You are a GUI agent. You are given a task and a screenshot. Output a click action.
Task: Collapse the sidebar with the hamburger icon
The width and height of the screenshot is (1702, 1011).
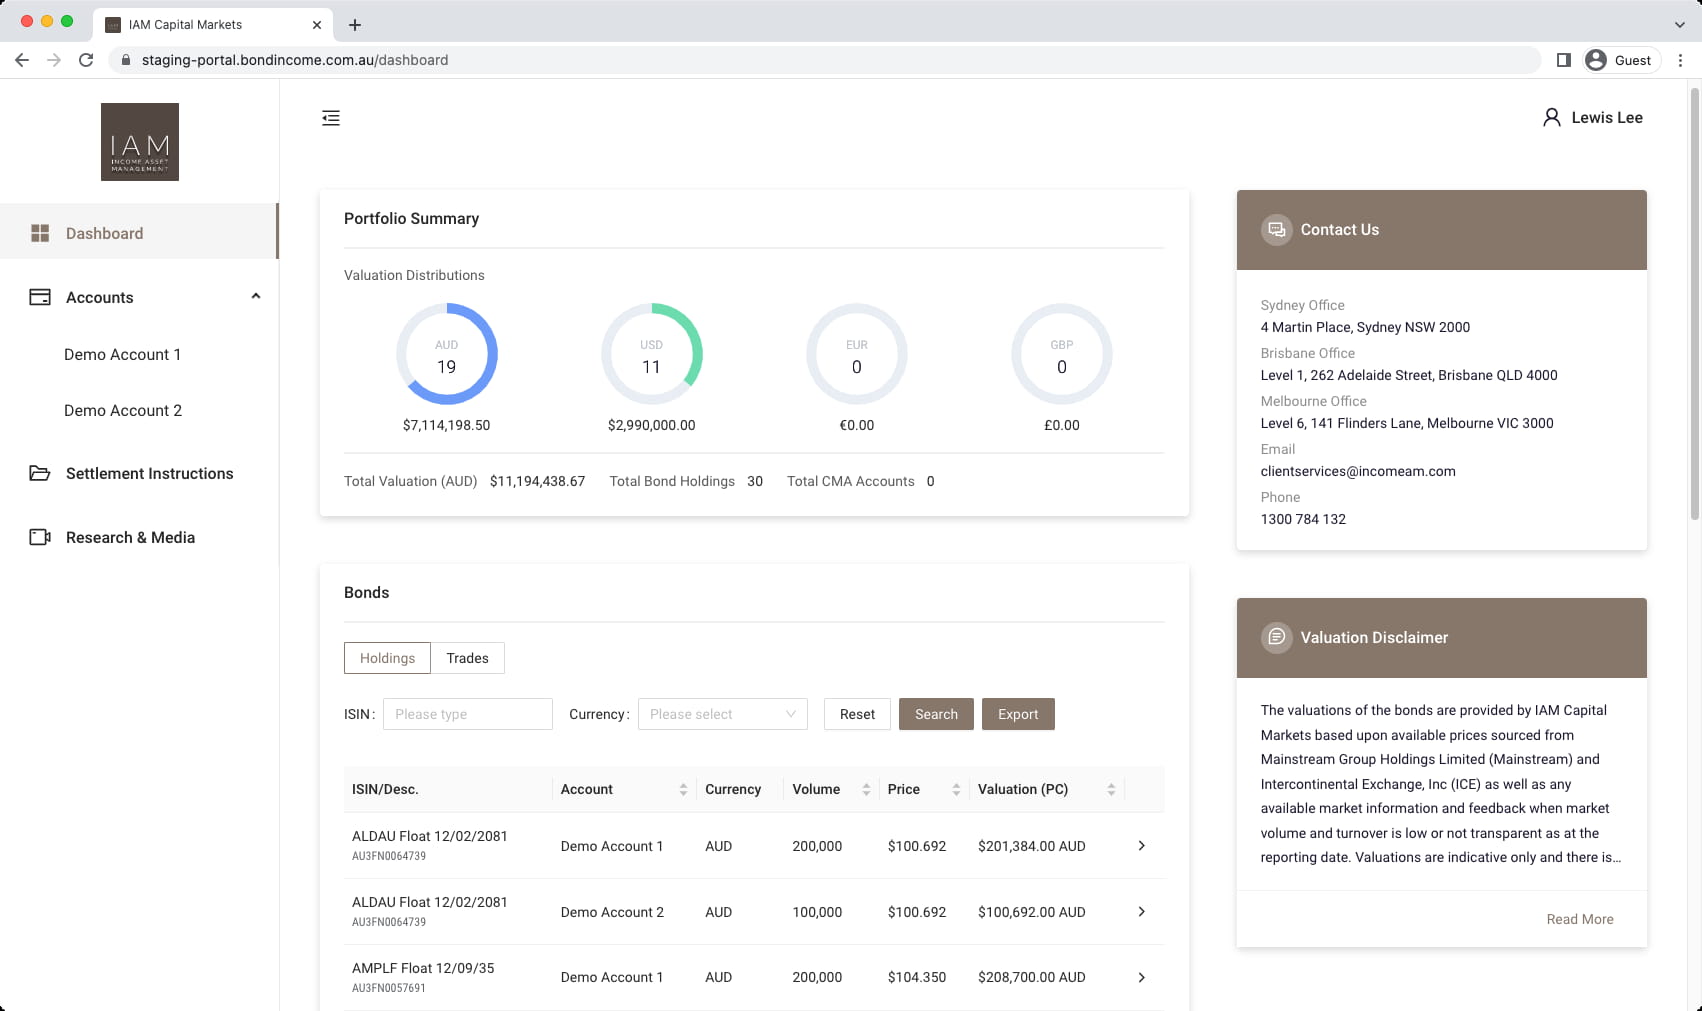click(330, 118)
